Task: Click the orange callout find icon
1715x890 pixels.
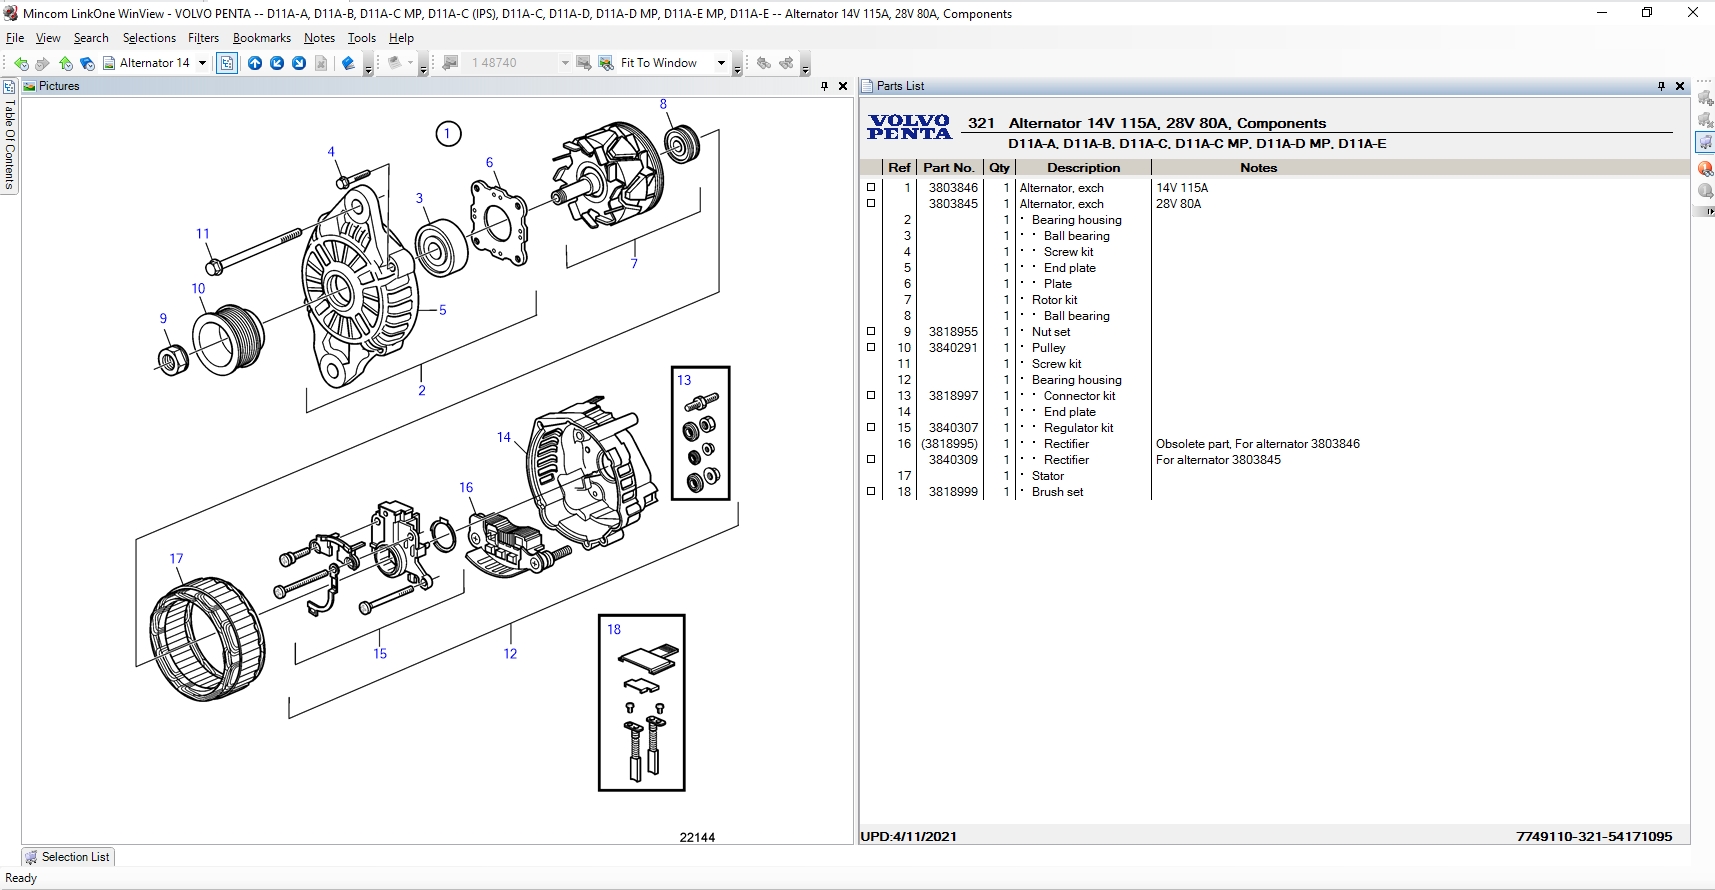Action: [1705, 168]
